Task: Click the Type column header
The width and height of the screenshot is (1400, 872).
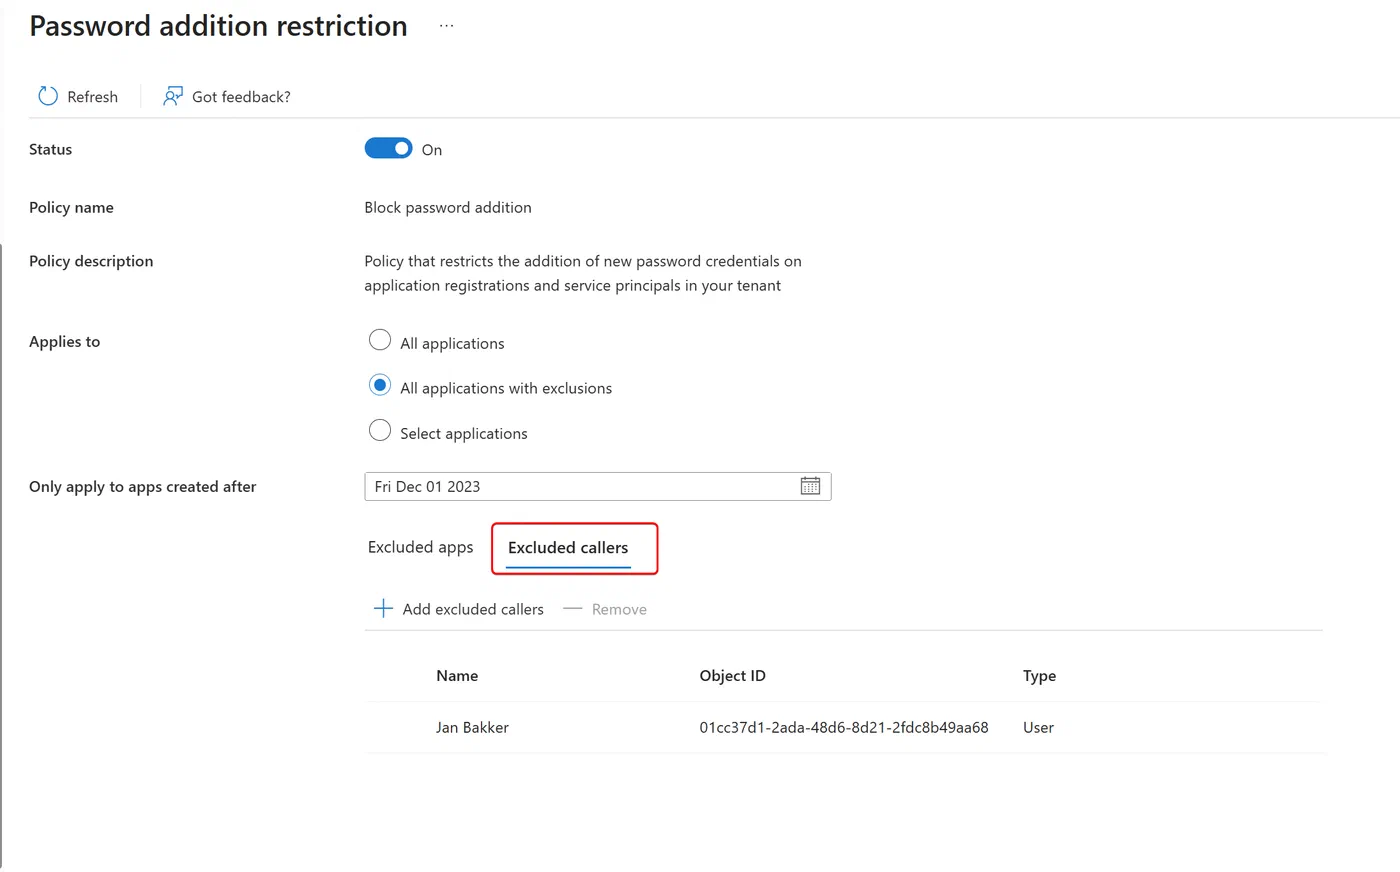Action: [1039, 676]
